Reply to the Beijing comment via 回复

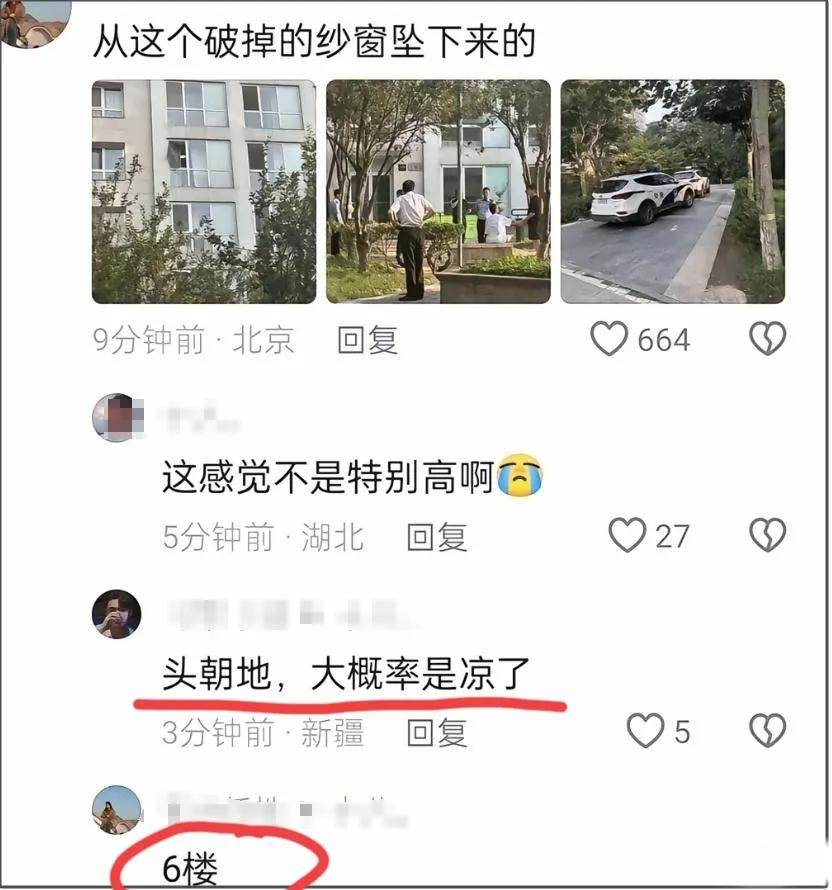[367, 340]
